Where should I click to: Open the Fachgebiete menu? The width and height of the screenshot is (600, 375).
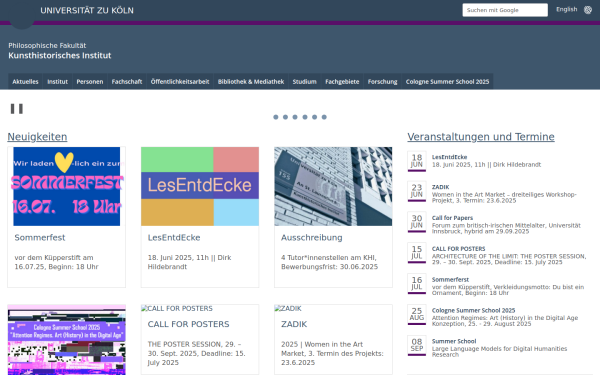342,82
